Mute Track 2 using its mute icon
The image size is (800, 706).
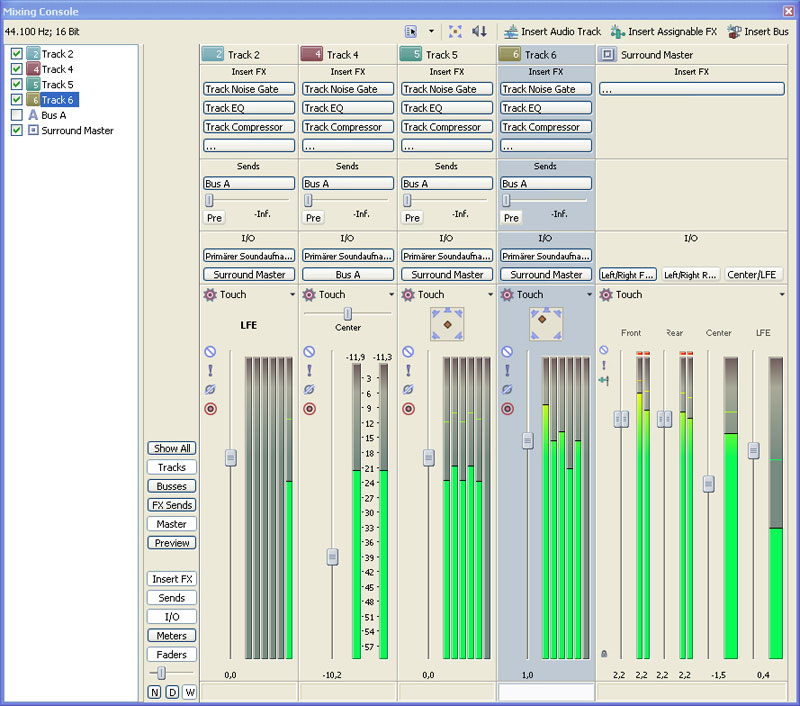(210, 352)
